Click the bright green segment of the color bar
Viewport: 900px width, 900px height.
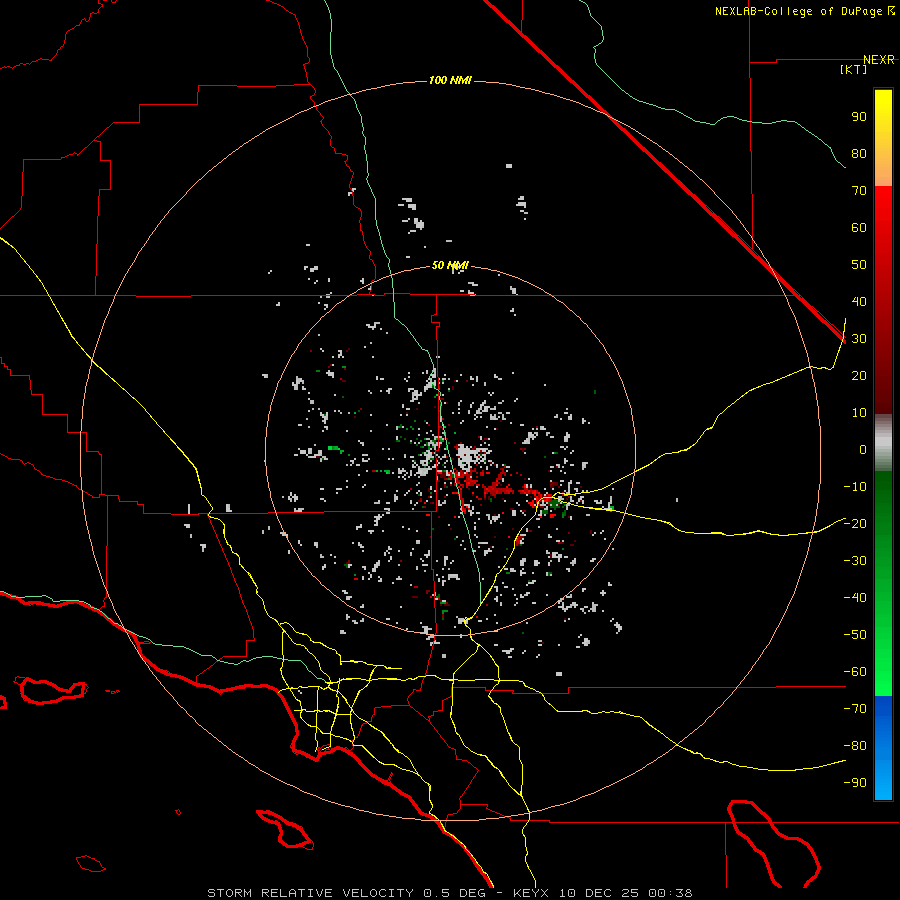point(883,660)
